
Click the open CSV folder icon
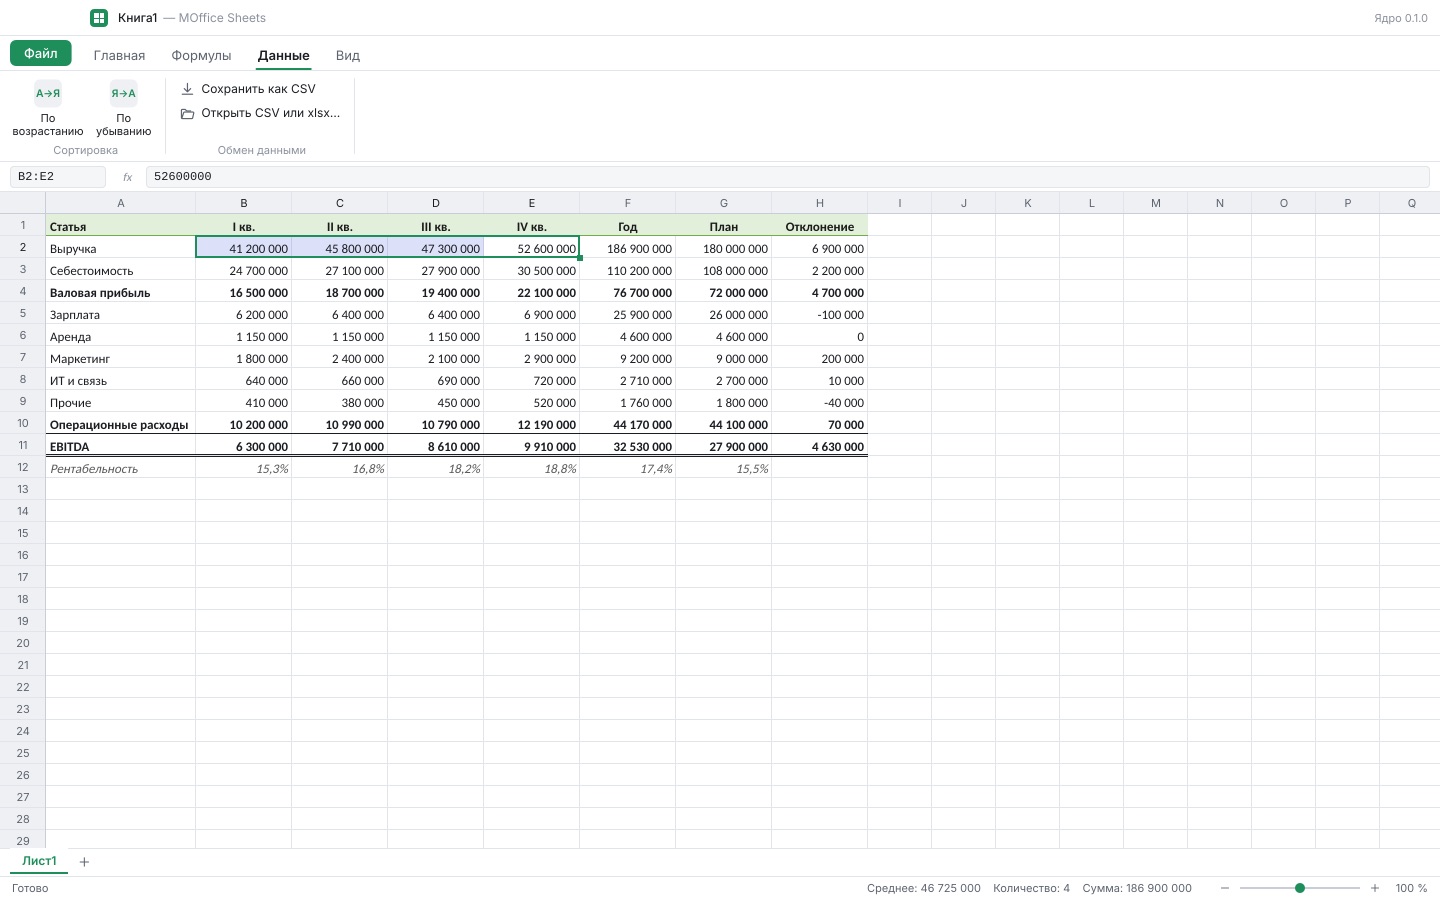(187, 113)
